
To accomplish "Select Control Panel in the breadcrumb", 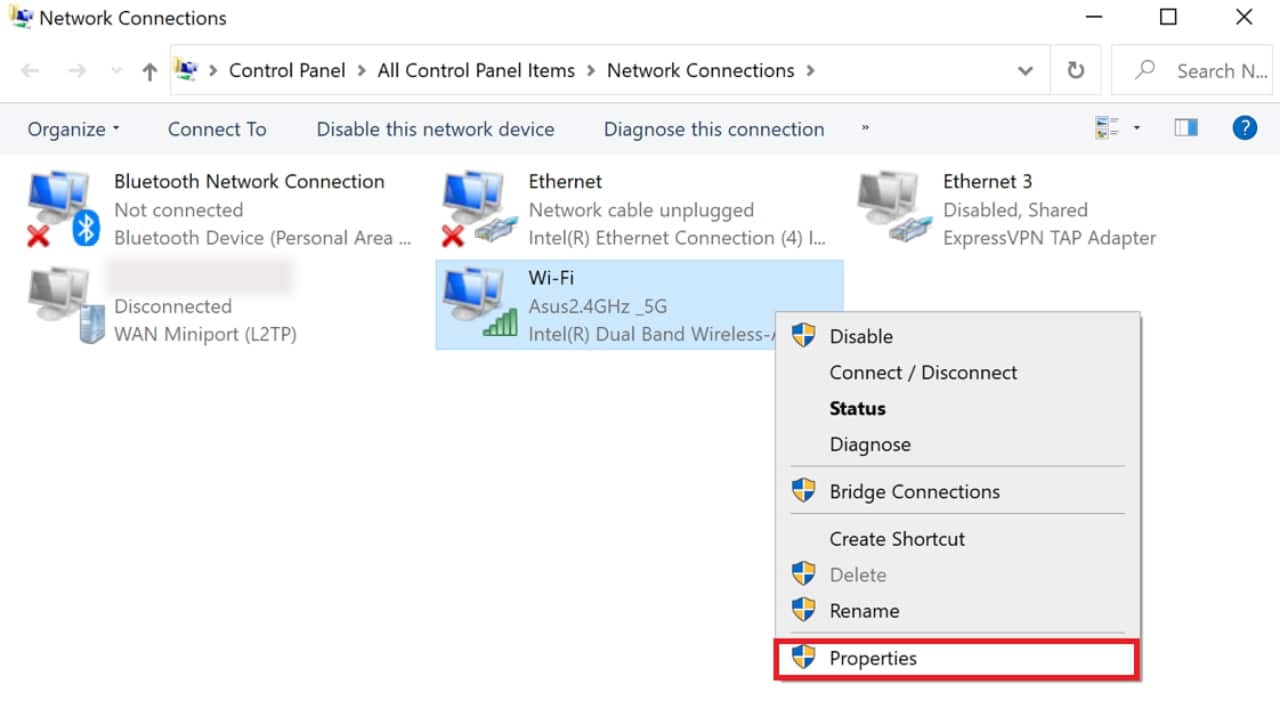I will [x=287, y=71].
